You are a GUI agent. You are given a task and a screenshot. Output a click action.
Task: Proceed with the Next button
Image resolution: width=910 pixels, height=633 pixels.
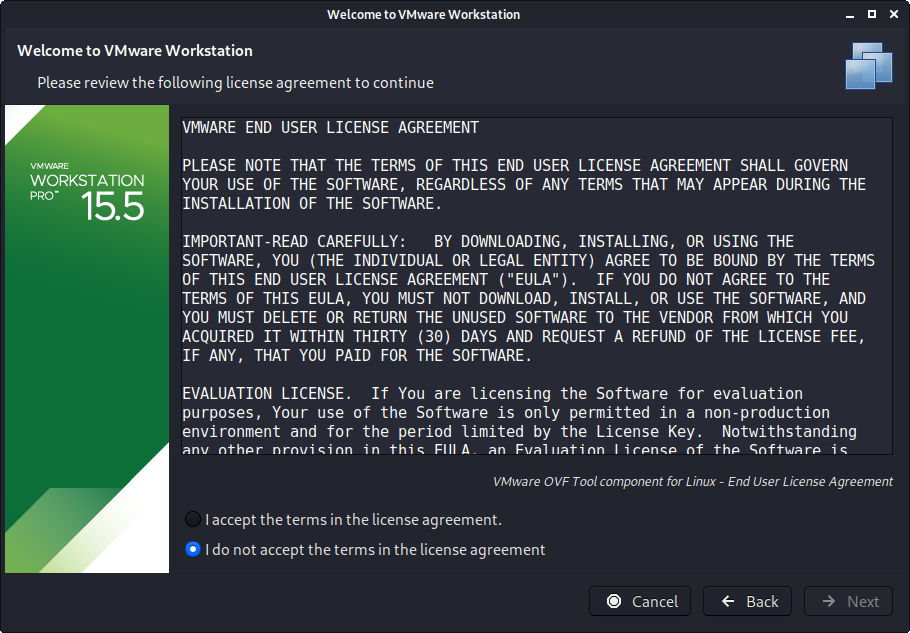click(x=849, y=601)
